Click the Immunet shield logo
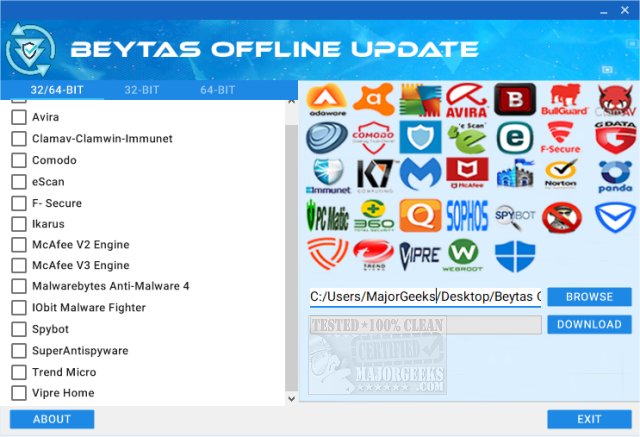The width and height of the screenshot is (640, 437). click(x=328, y=176)
